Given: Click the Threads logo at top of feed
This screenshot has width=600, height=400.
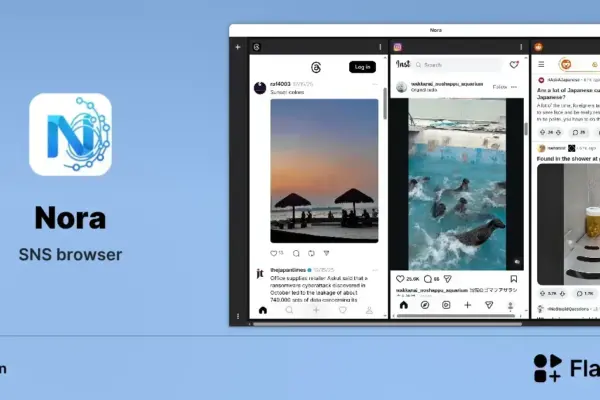Looking at the screenshot, I should click(316, 68).
